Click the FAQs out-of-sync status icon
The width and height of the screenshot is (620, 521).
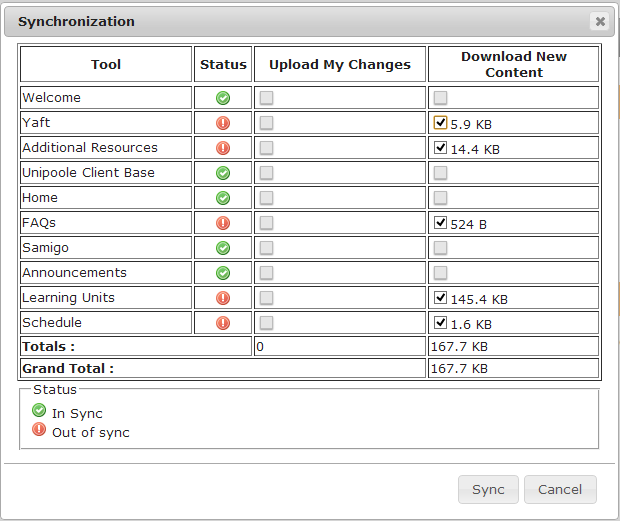point(223,223)
